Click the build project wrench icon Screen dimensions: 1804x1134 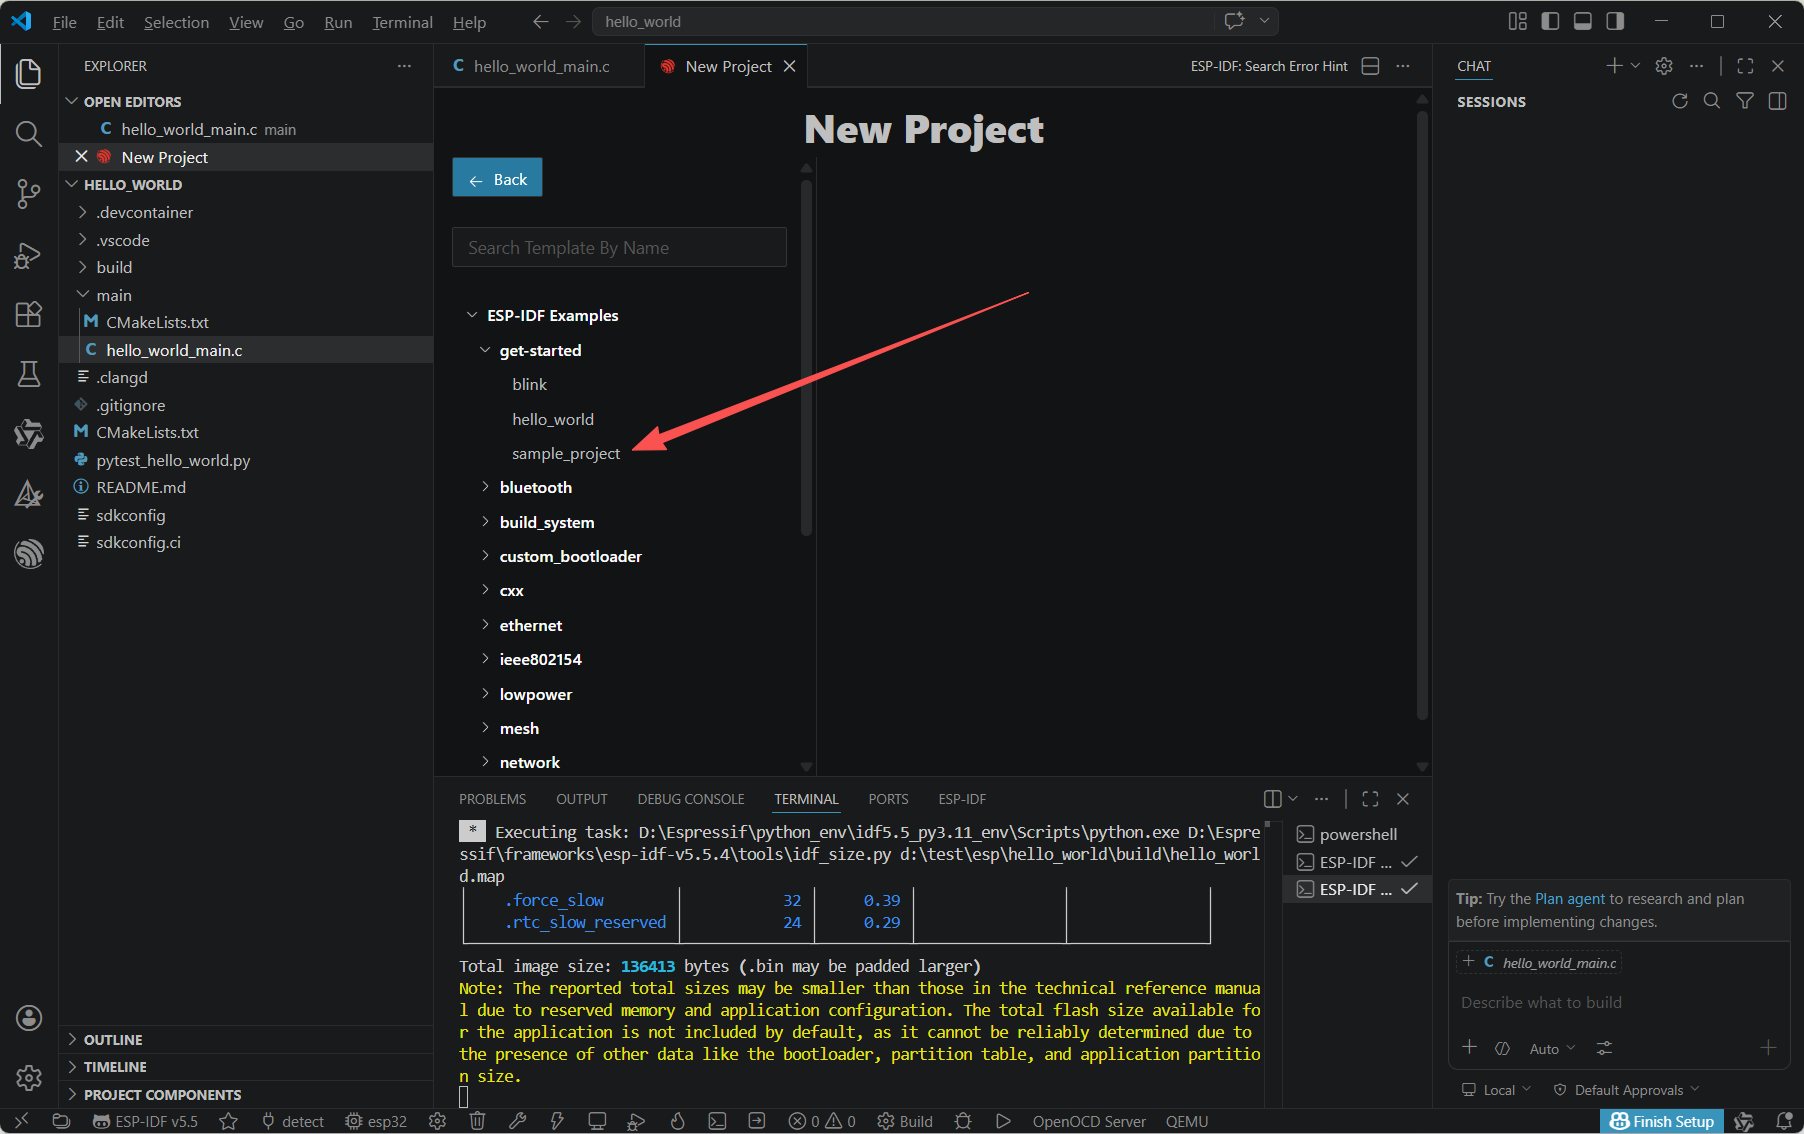point(517,1121)
